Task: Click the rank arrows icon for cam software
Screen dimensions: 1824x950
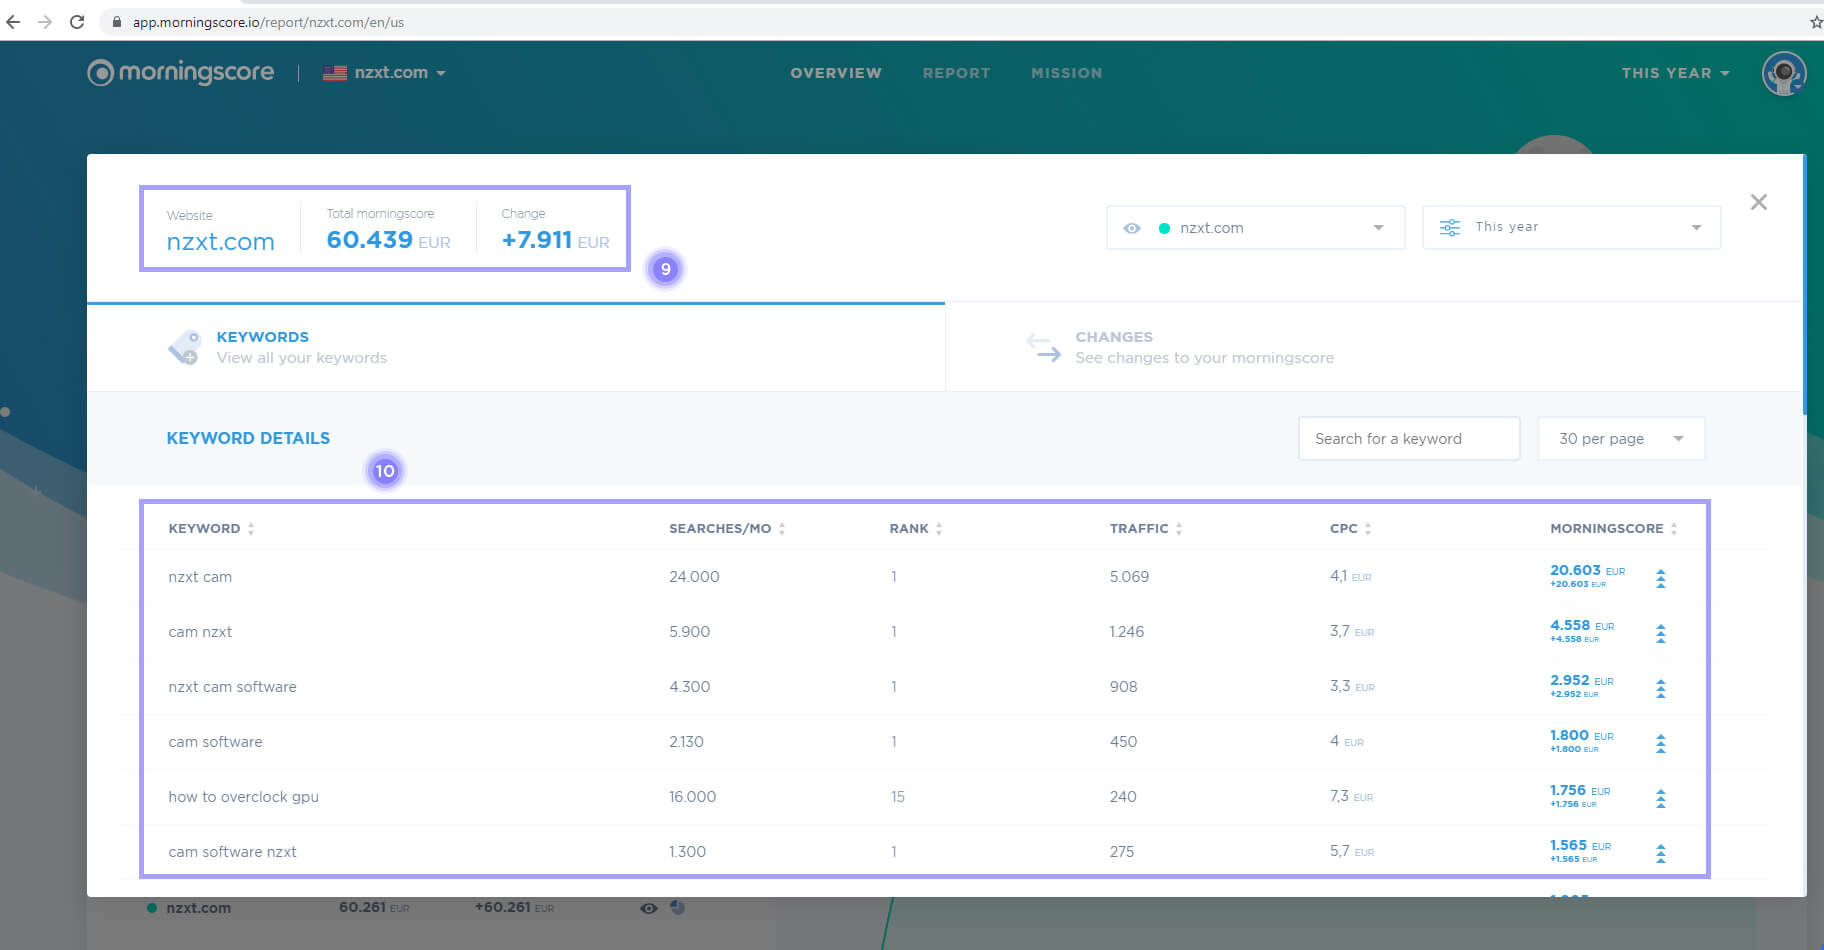Action: click(1661, 743)
